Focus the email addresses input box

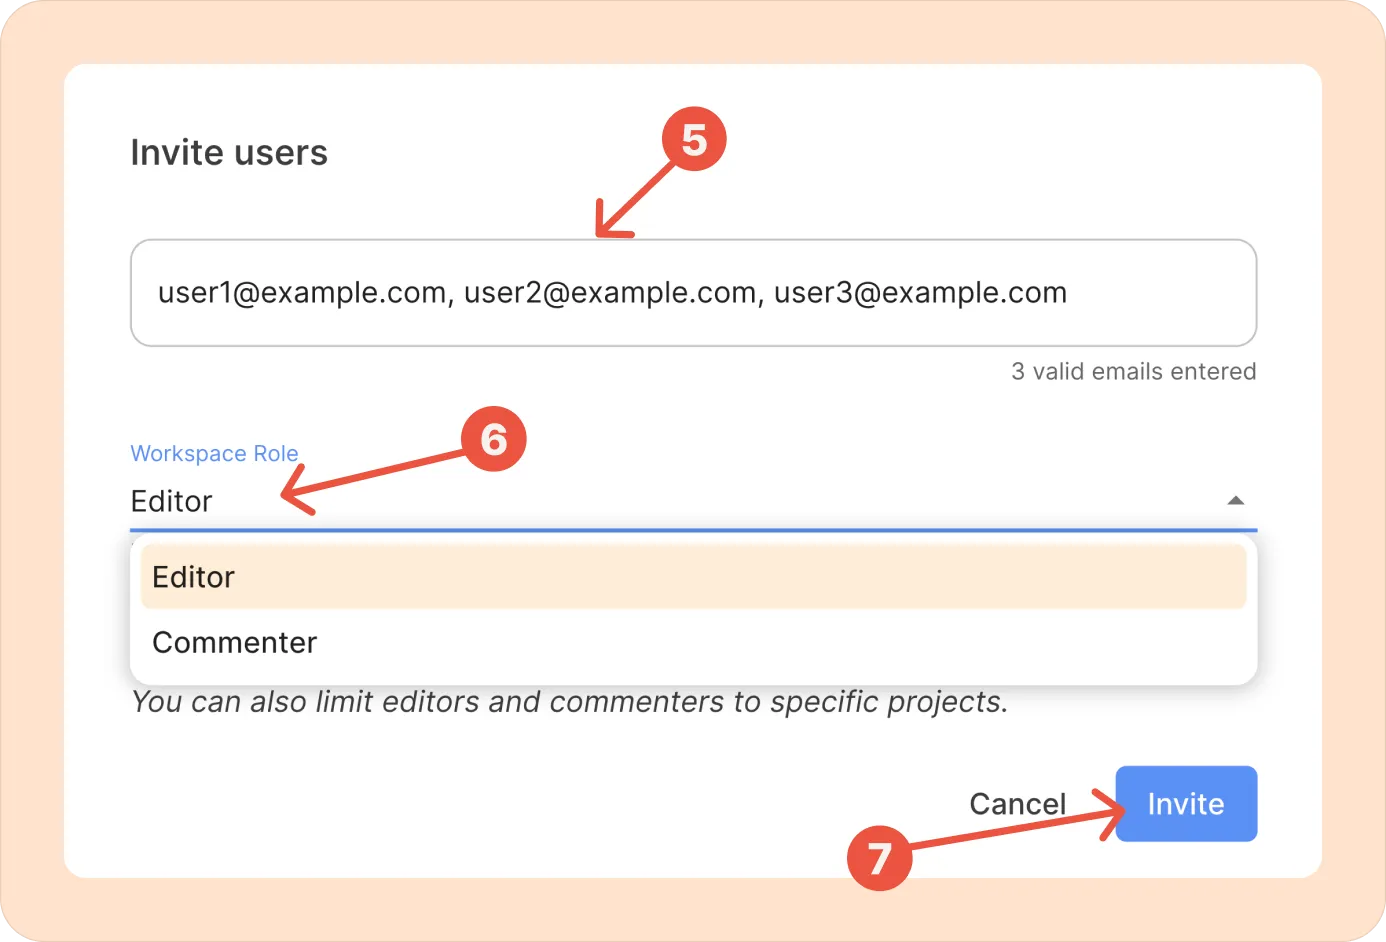coord(1150,293)
